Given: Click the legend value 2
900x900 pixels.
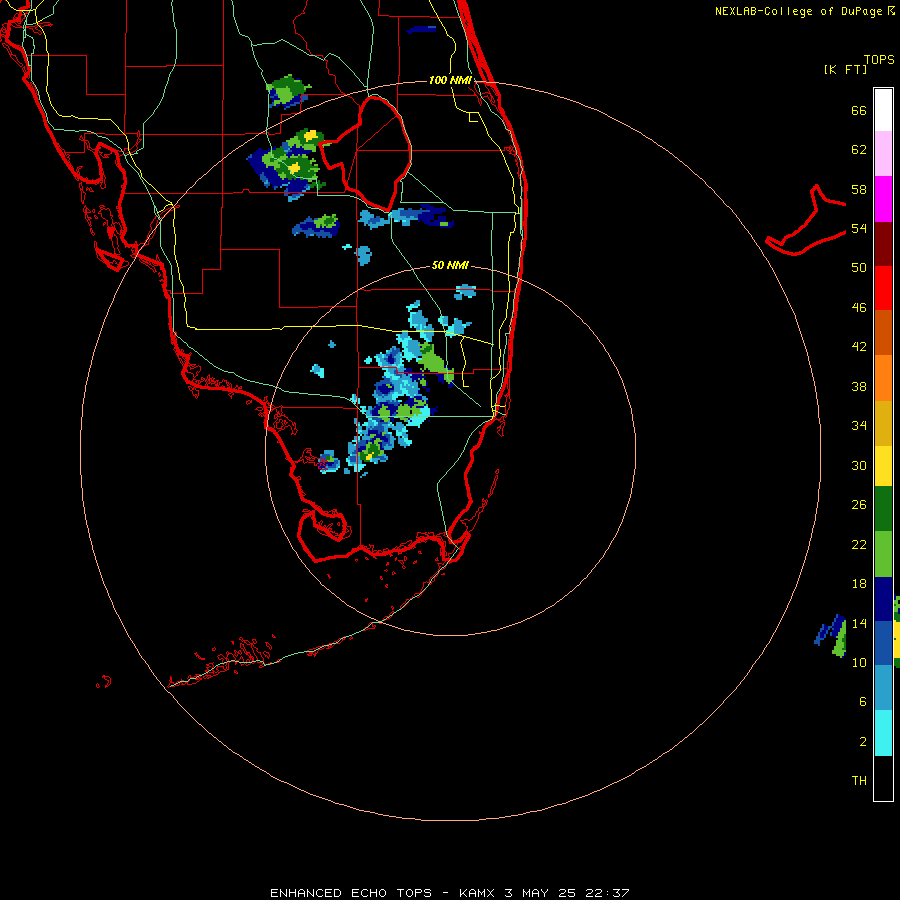Looking at the screenshot, I should click(x=863, y=741).
